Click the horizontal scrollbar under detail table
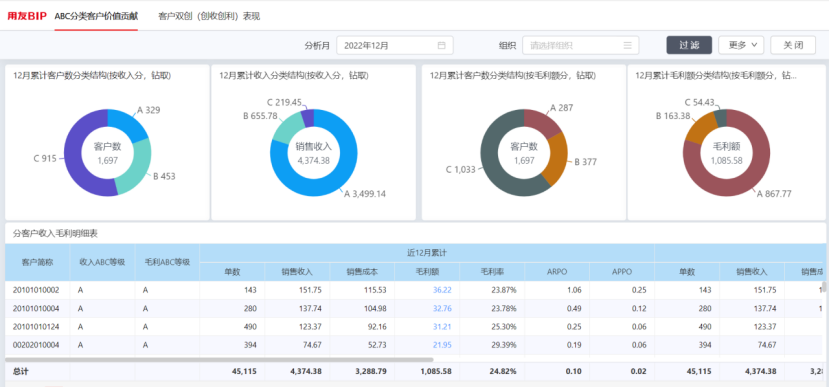This screenshot has height=388, width=829. [x=219, y=359]
